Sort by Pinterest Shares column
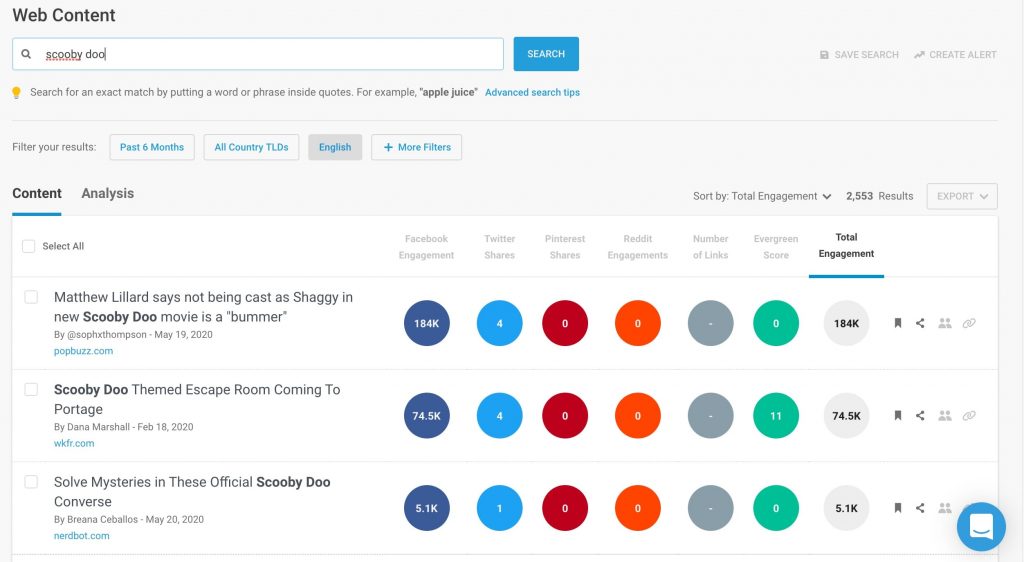Screen dimensions: 1024x562 [x=565, y=247]
